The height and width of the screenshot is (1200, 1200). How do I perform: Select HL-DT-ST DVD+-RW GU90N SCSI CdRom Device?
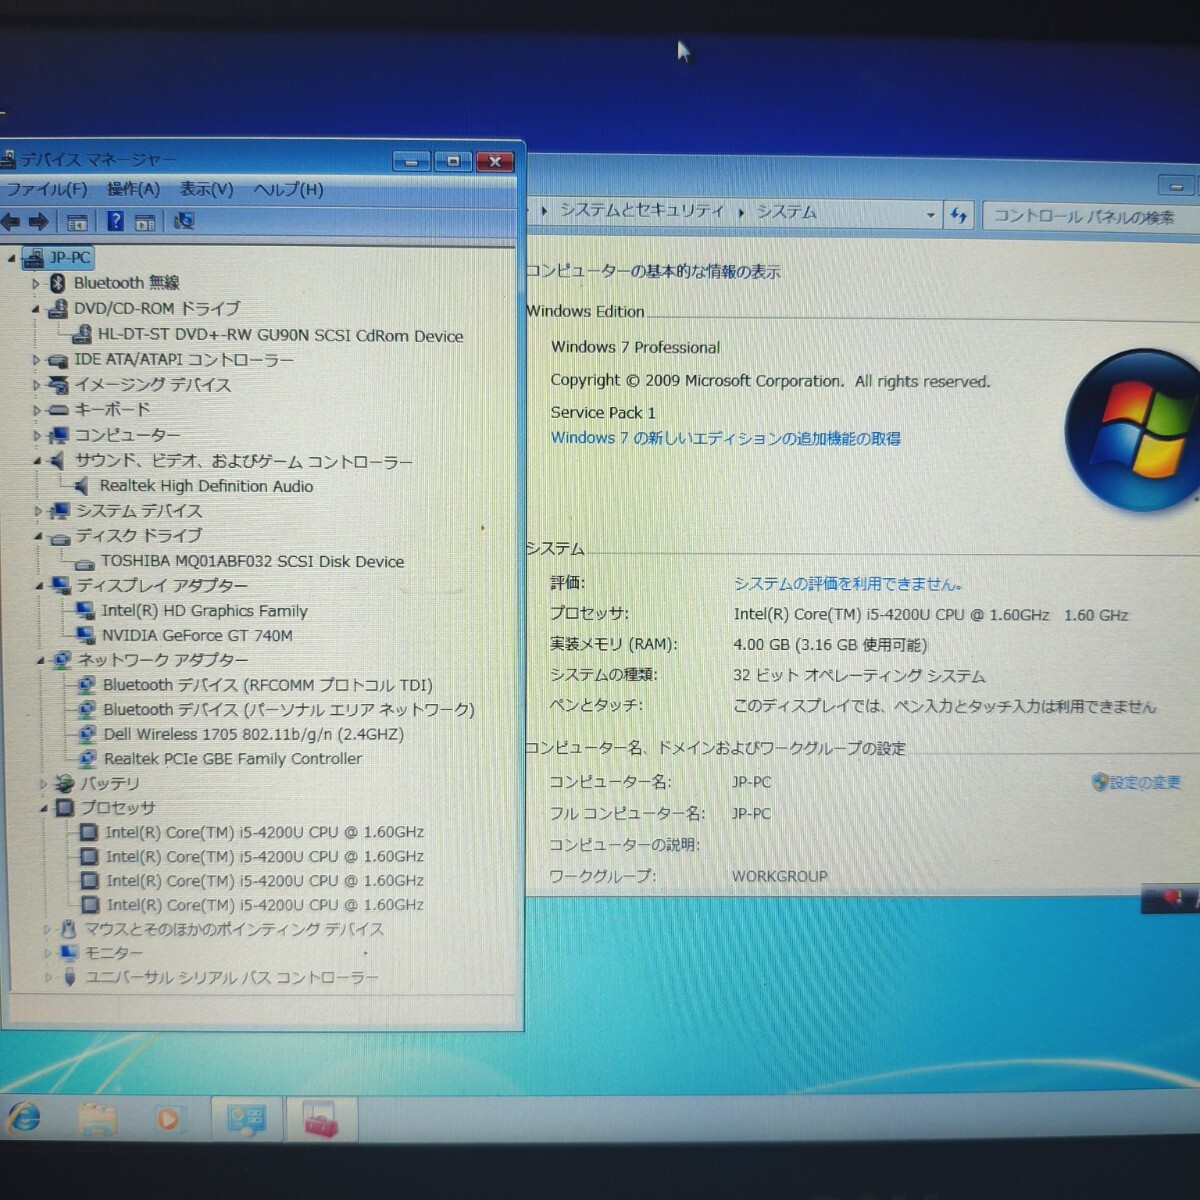point(280,335)
